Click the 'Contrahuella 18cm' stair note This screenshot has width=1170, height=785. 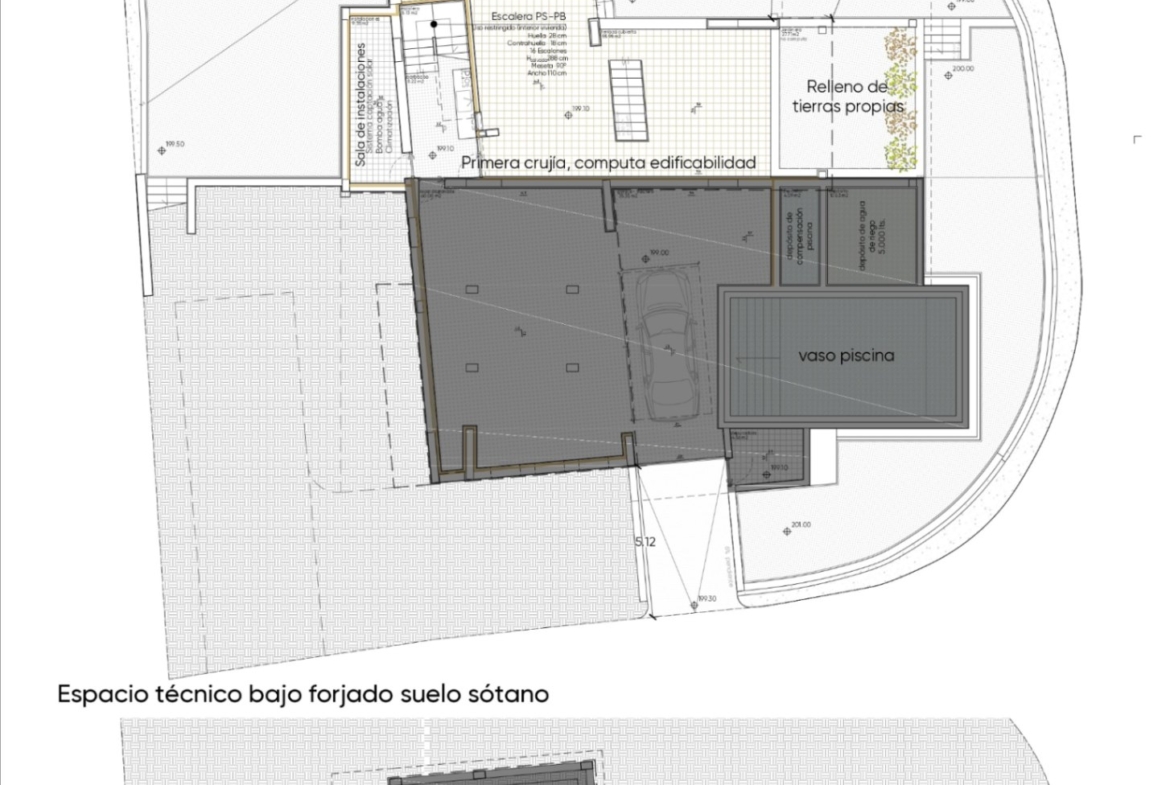(536, 43)
